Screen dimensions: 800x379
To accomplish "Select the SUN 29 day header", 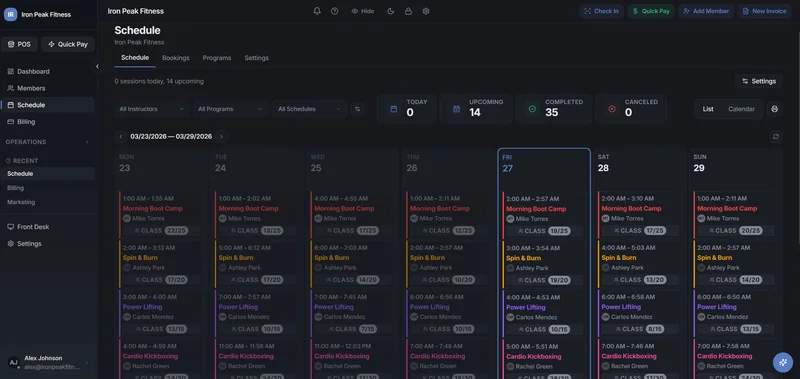I will (x=735, y=163).
